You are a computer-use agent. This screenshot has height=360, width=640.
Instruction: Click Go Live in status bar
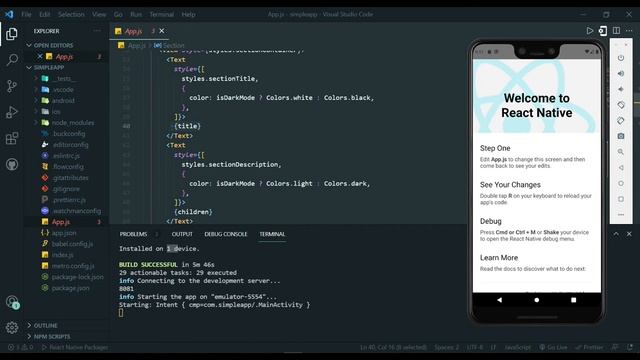pyautogui.click(x=553, y=347)
